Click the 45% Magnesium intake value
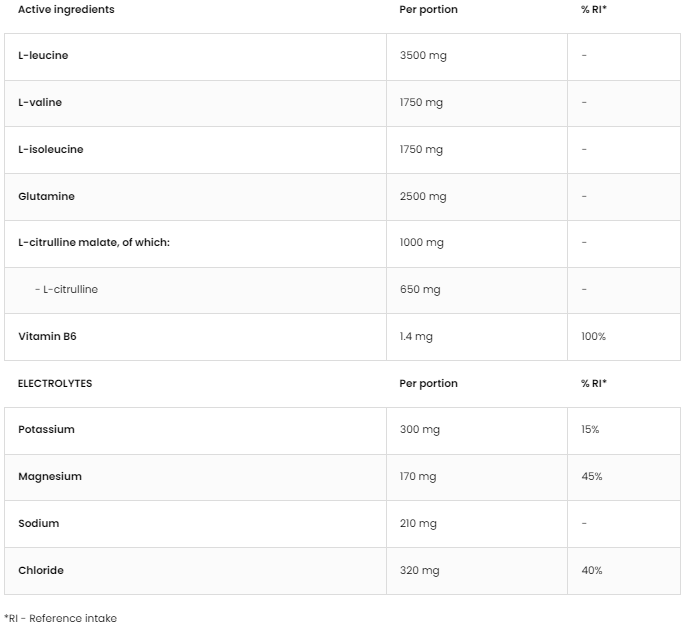685x625 pixels. (591, 477)
